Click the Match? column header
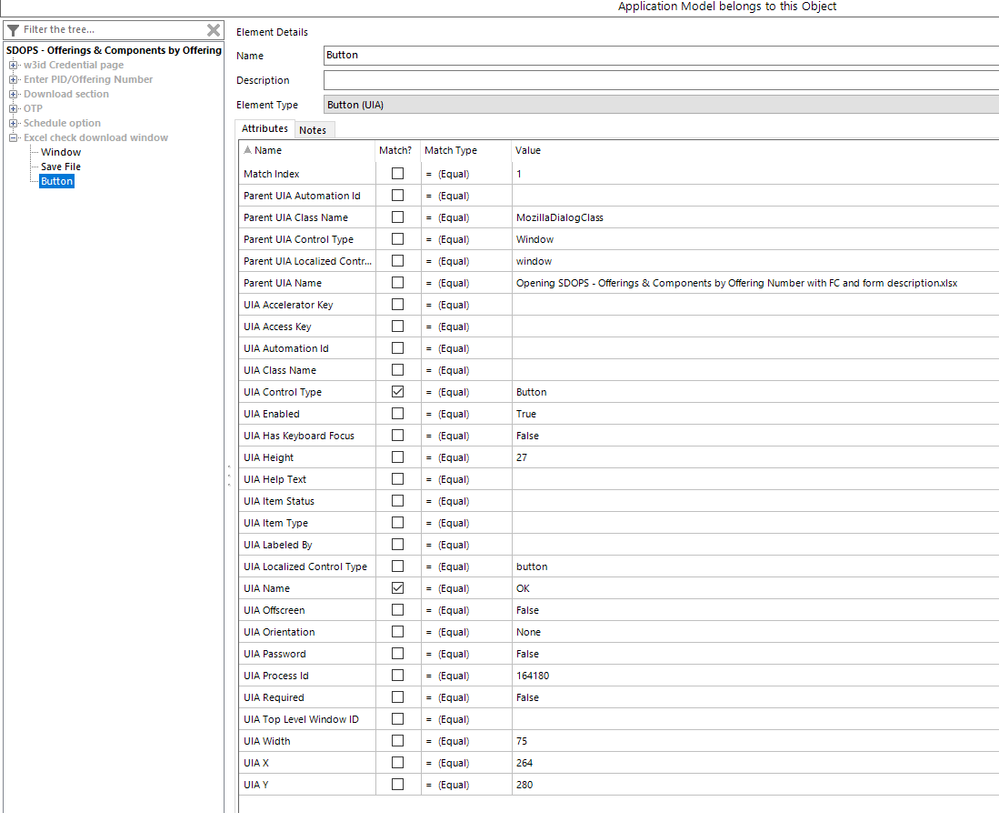The width and height of the screenshot is (999, 813). (398, 150)
